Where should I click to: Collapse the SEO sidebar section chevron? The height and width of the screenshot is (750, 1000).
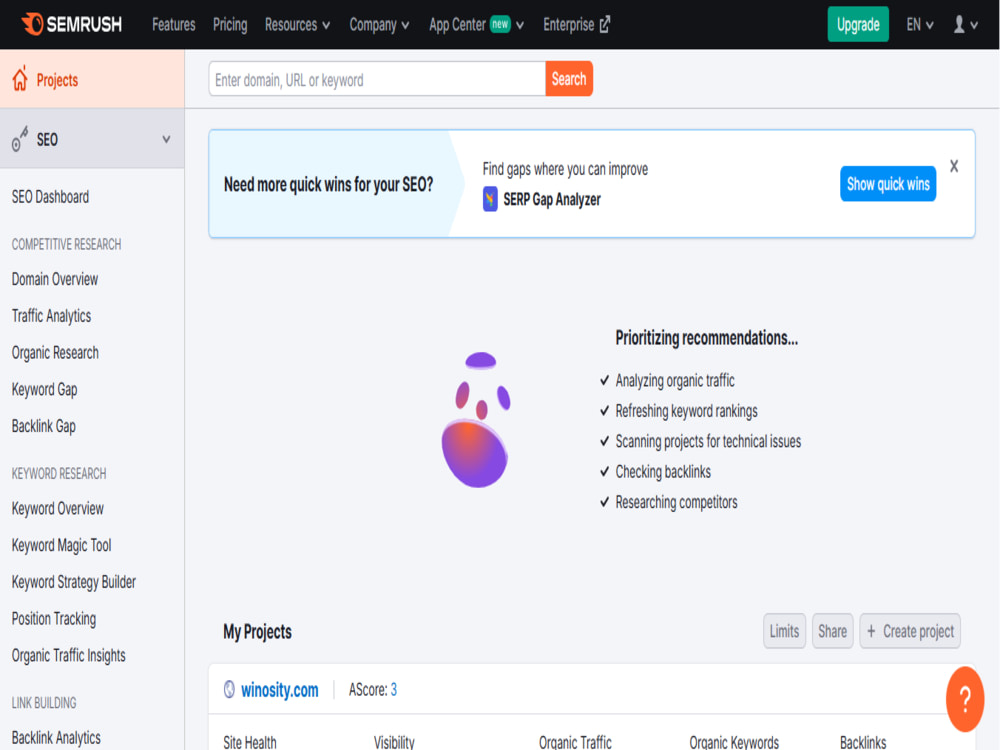166,139
